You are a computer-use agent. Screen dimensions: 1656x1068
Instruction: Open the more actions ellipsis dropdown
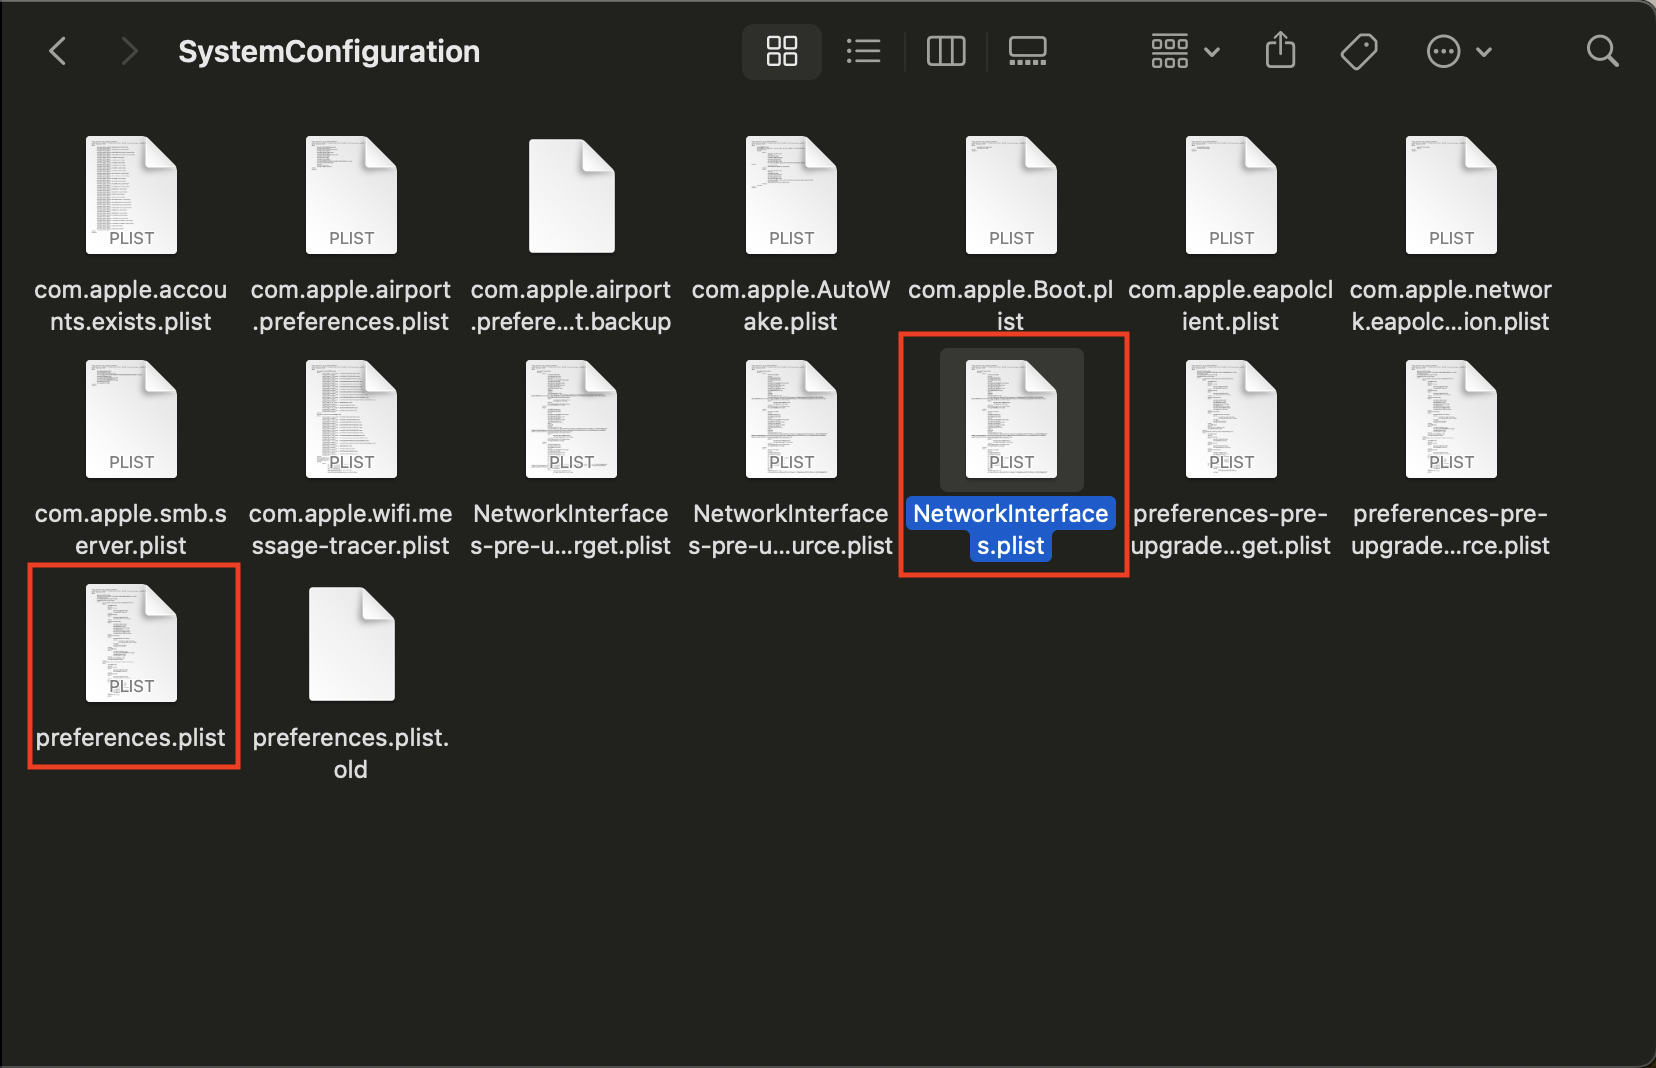click(1443, 50)
